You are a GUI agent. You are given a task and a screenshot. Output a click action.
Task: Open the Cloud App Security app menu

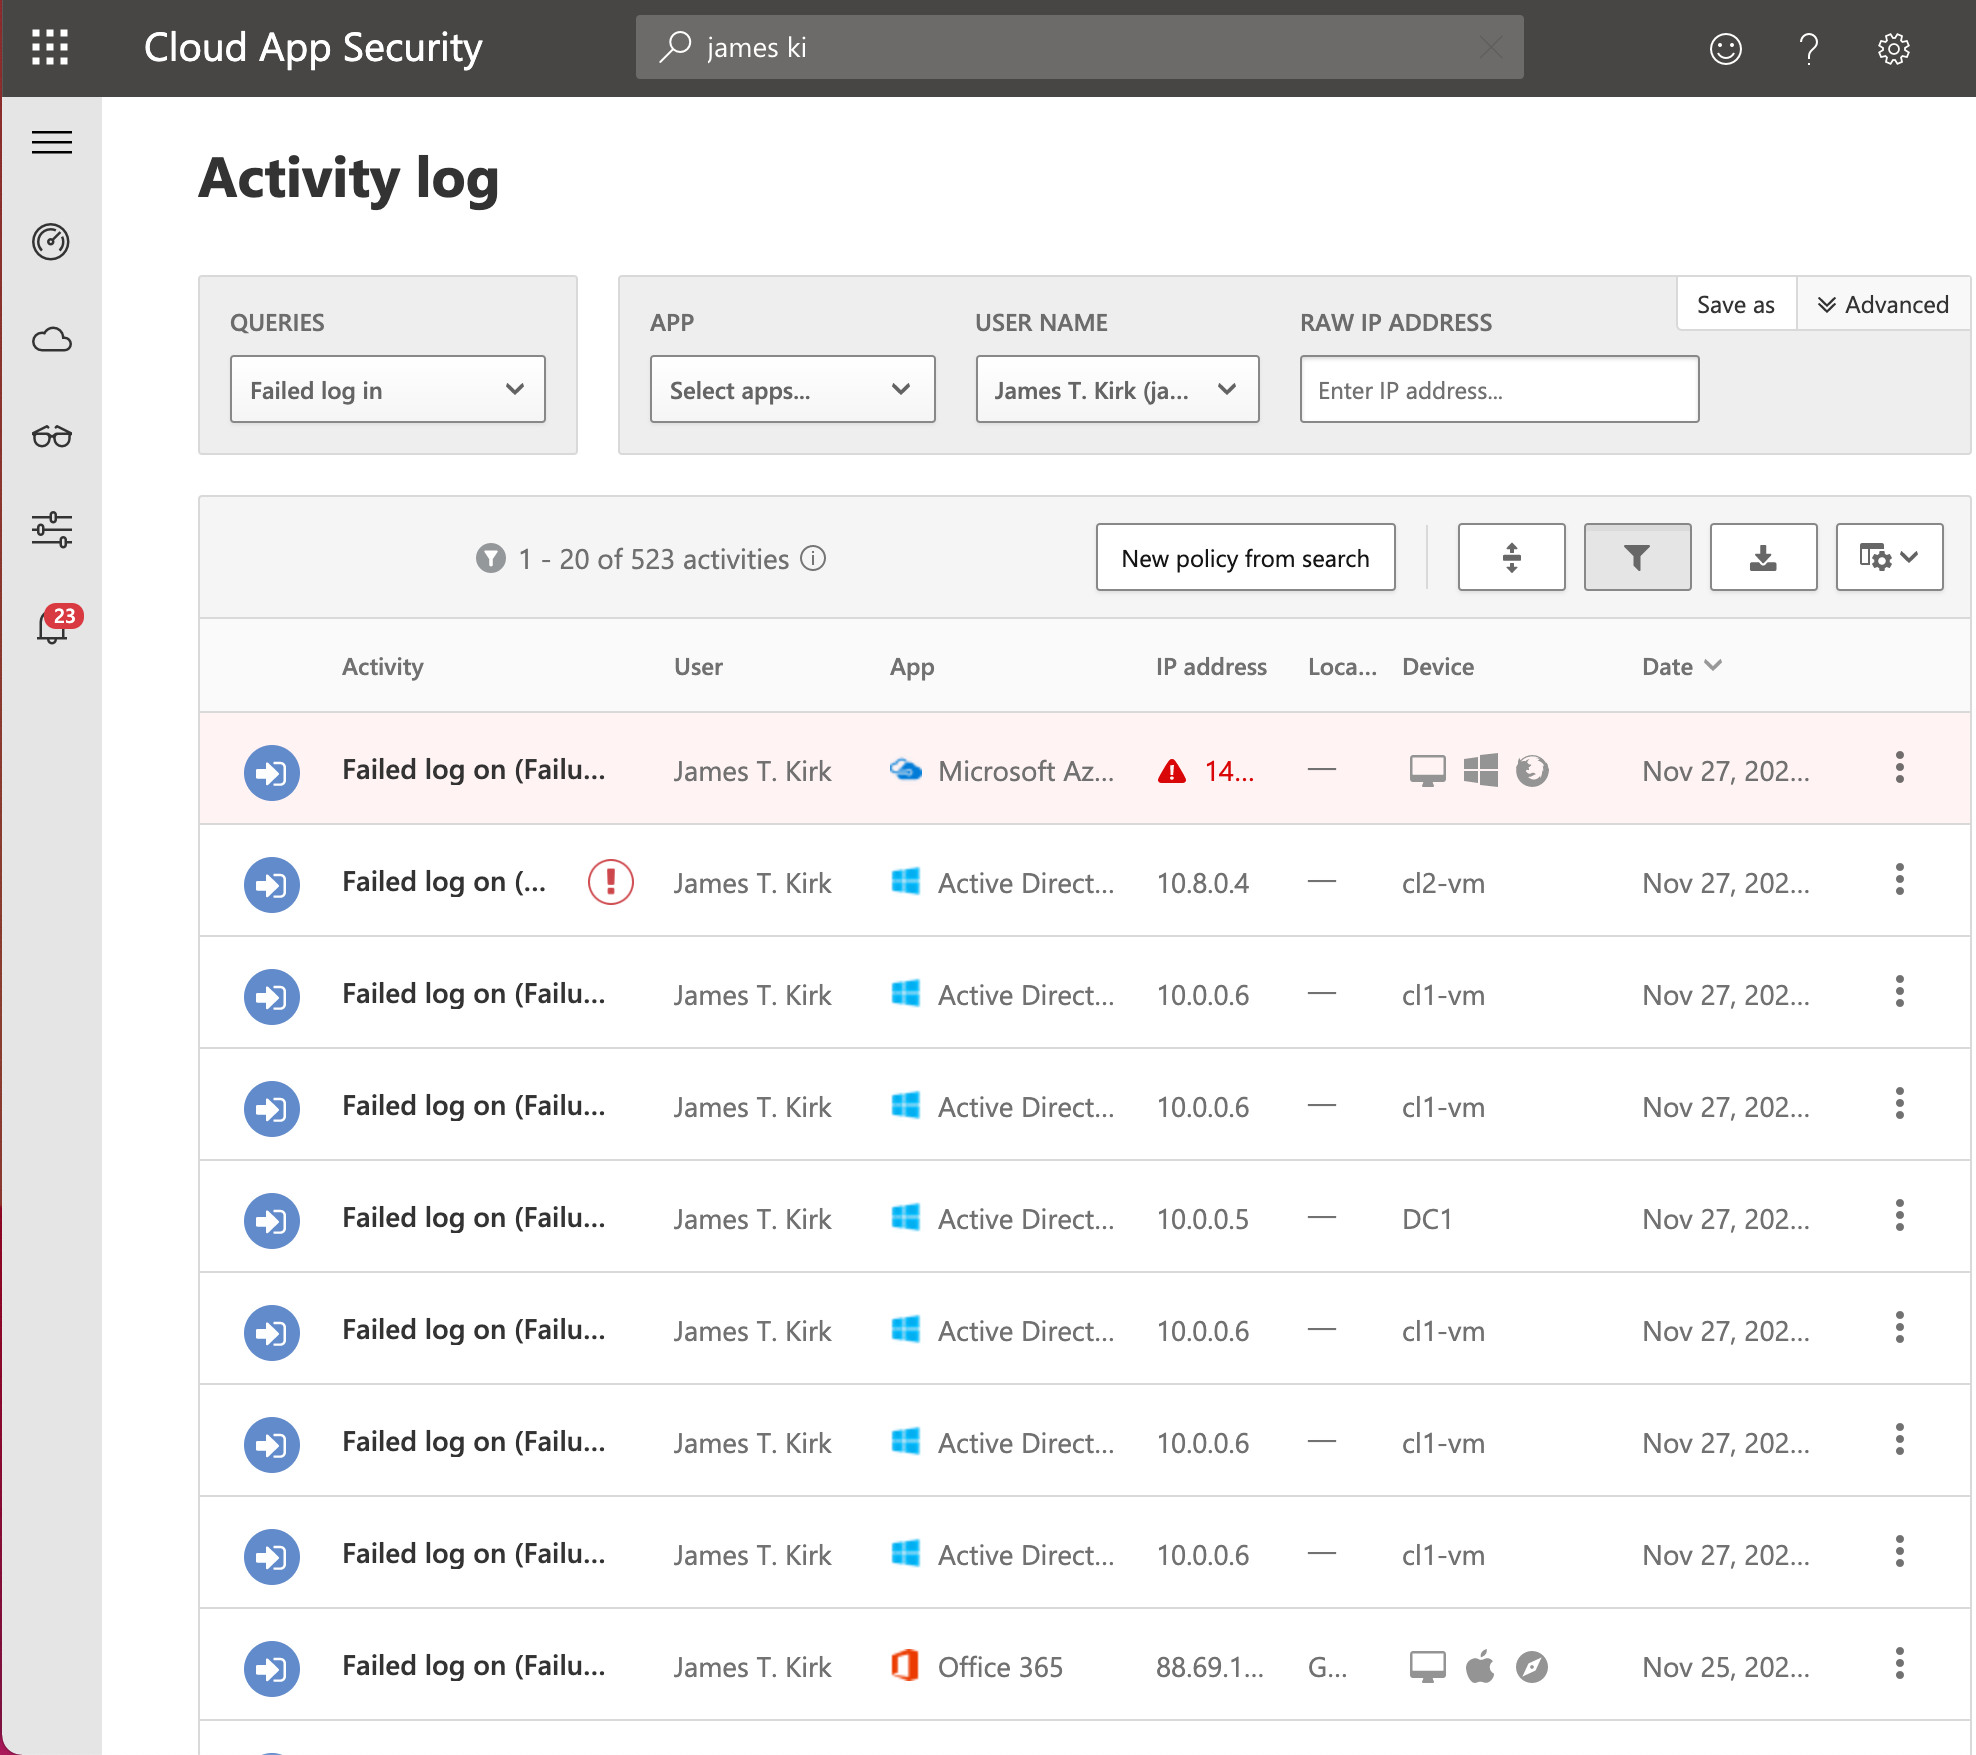click(49, 47)
